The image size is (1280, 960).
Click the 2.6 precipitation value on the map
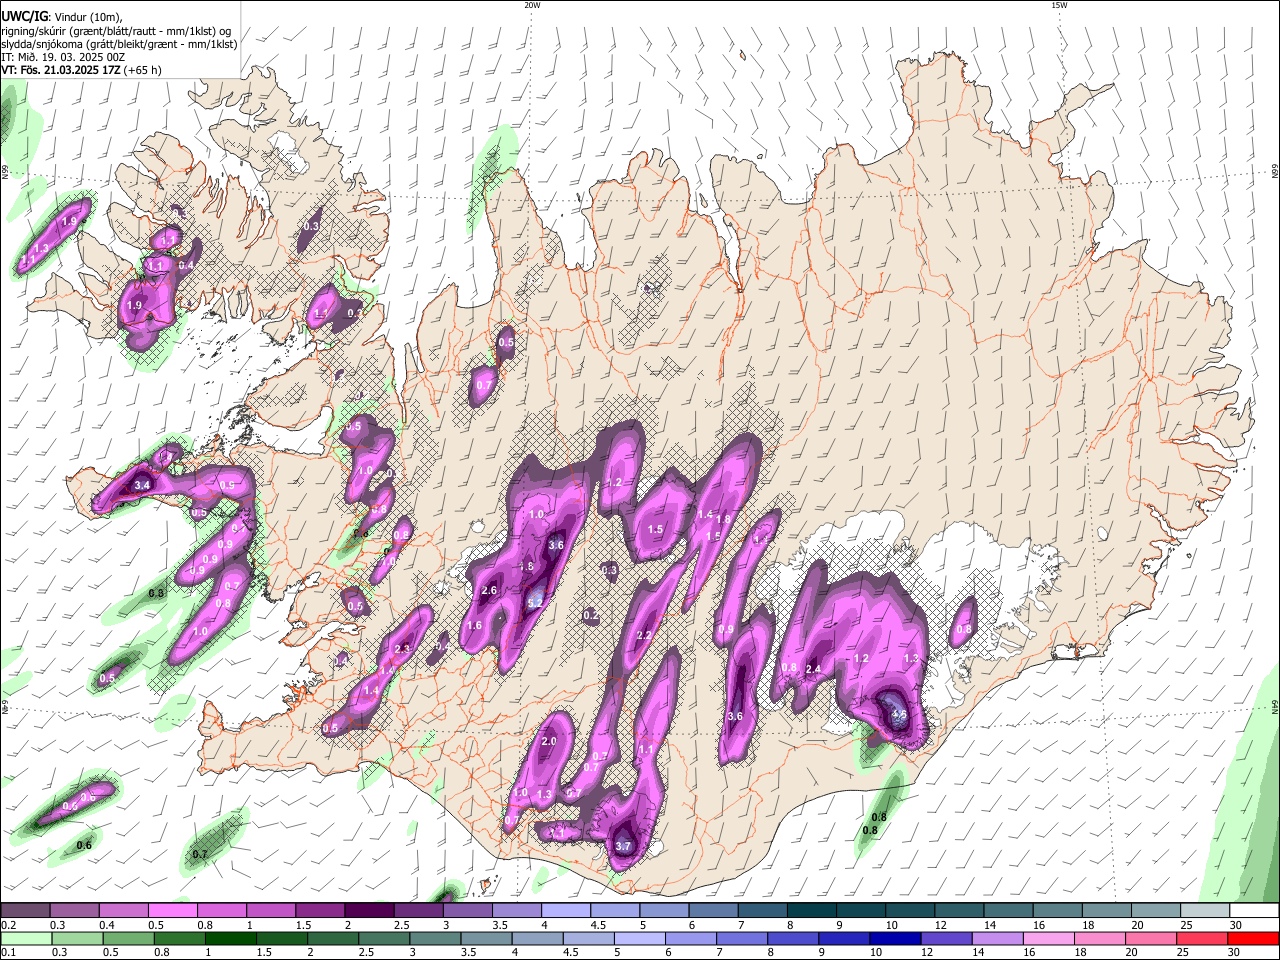coord(489,591)
